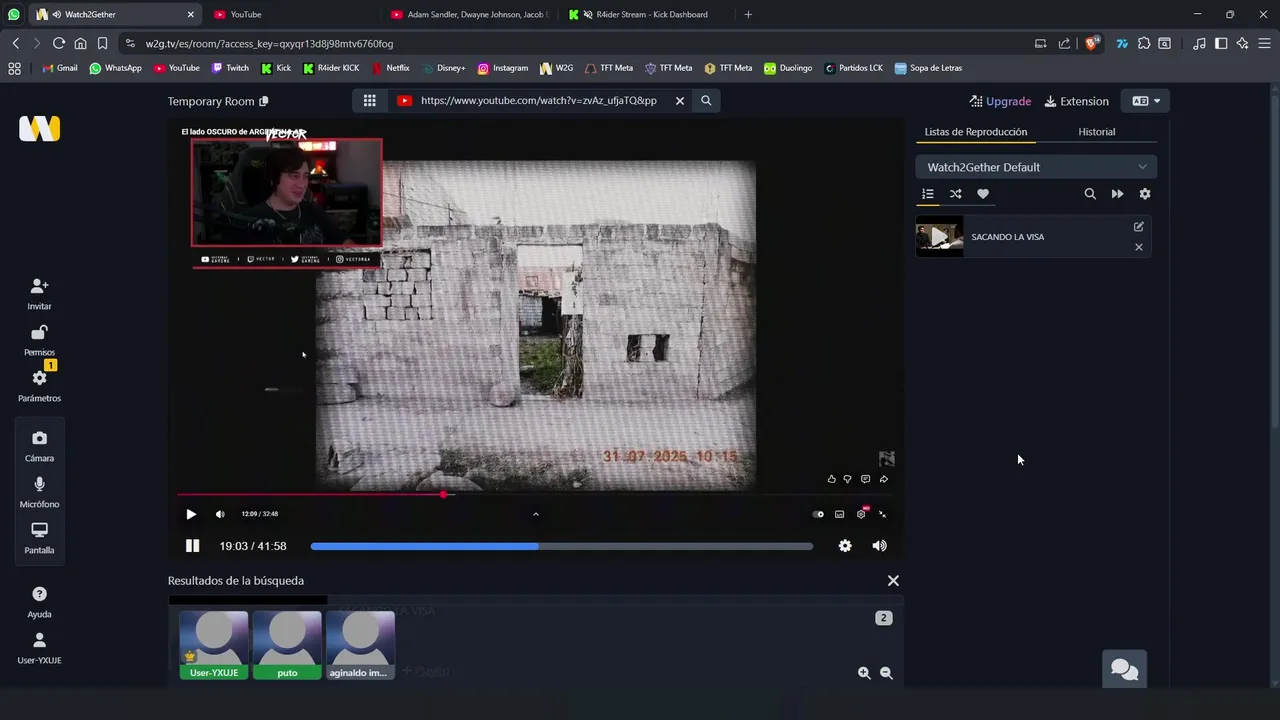The width and height of the screenshot is (1280, 720).
Task: Open the Invitar option in sidebar
Action: coord(39,294)
